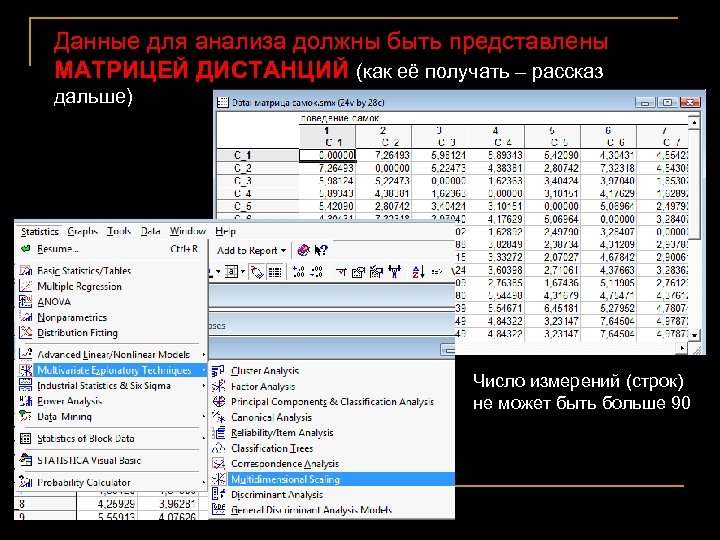Choose General Discriminant Analysis Models
The width and height of the screenshot is (720, 540).
tap(332, 510)
